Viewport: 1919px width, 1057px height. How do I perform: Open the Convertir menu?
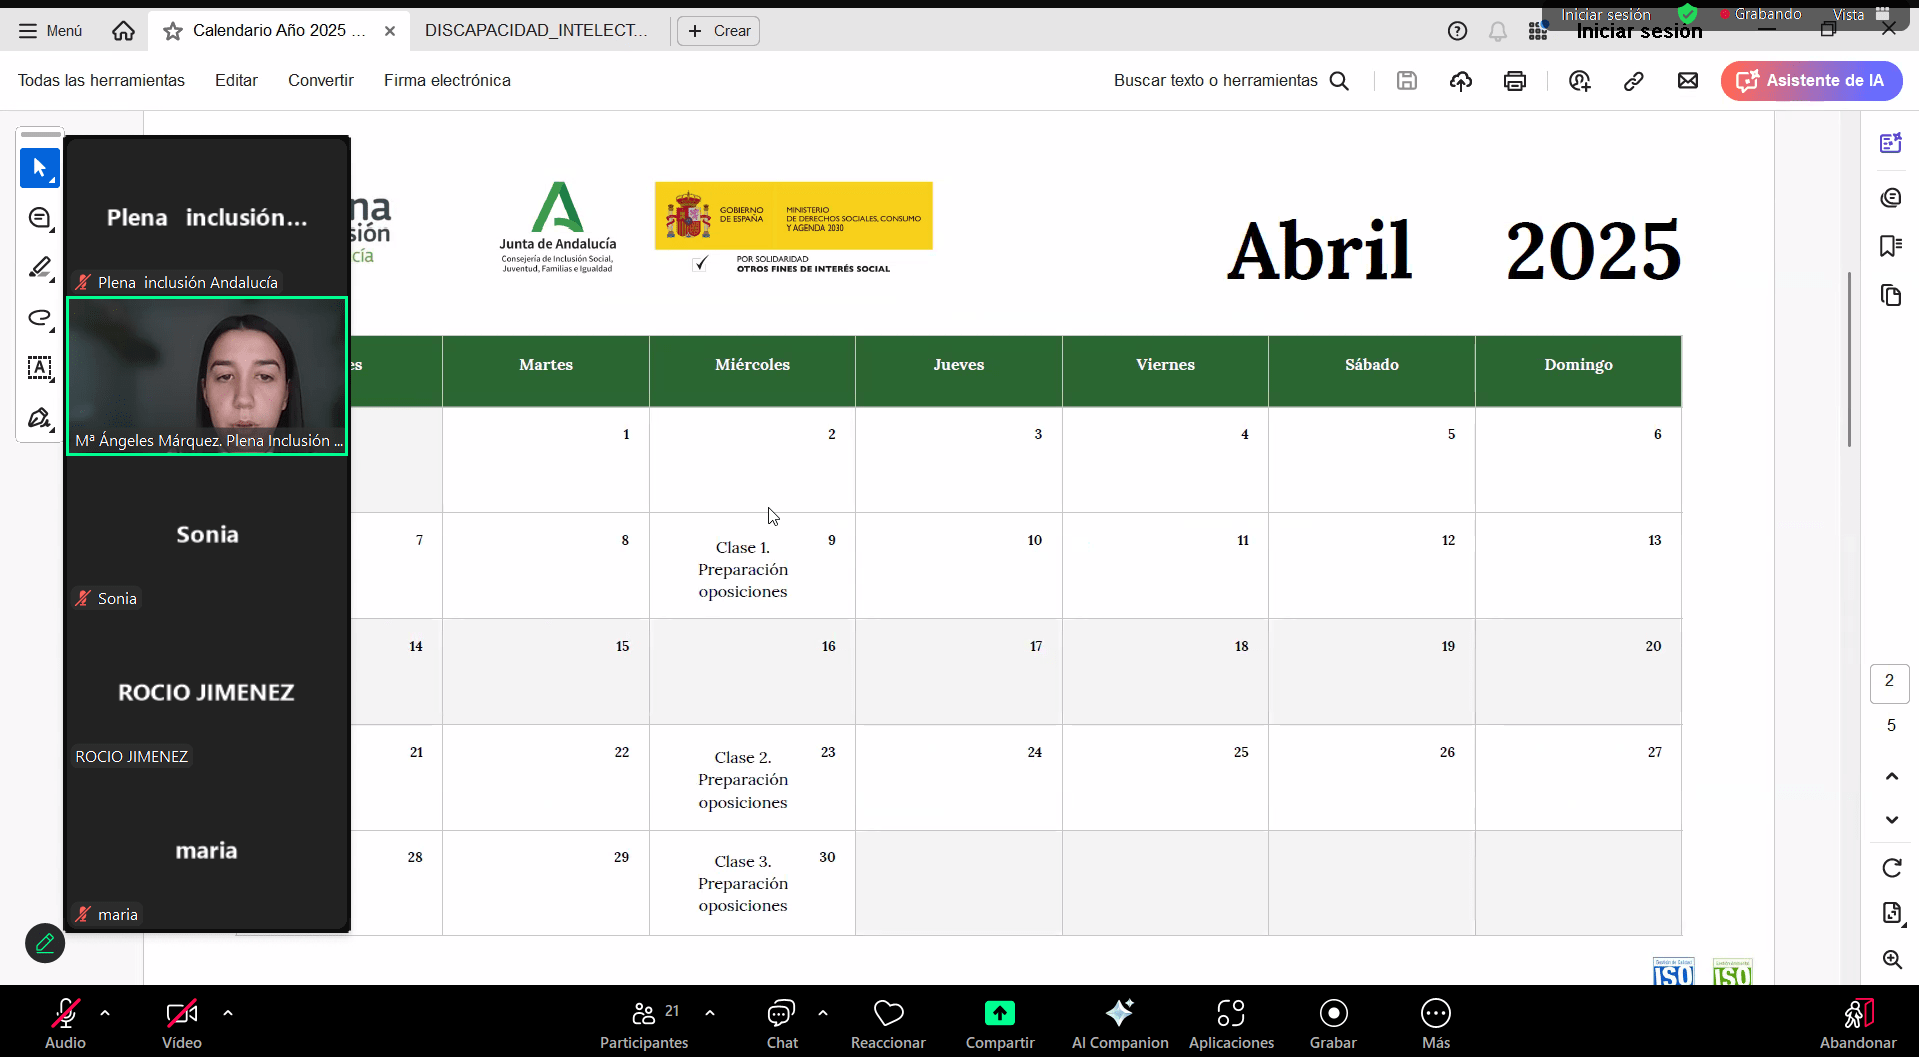[x=320, y=80]
